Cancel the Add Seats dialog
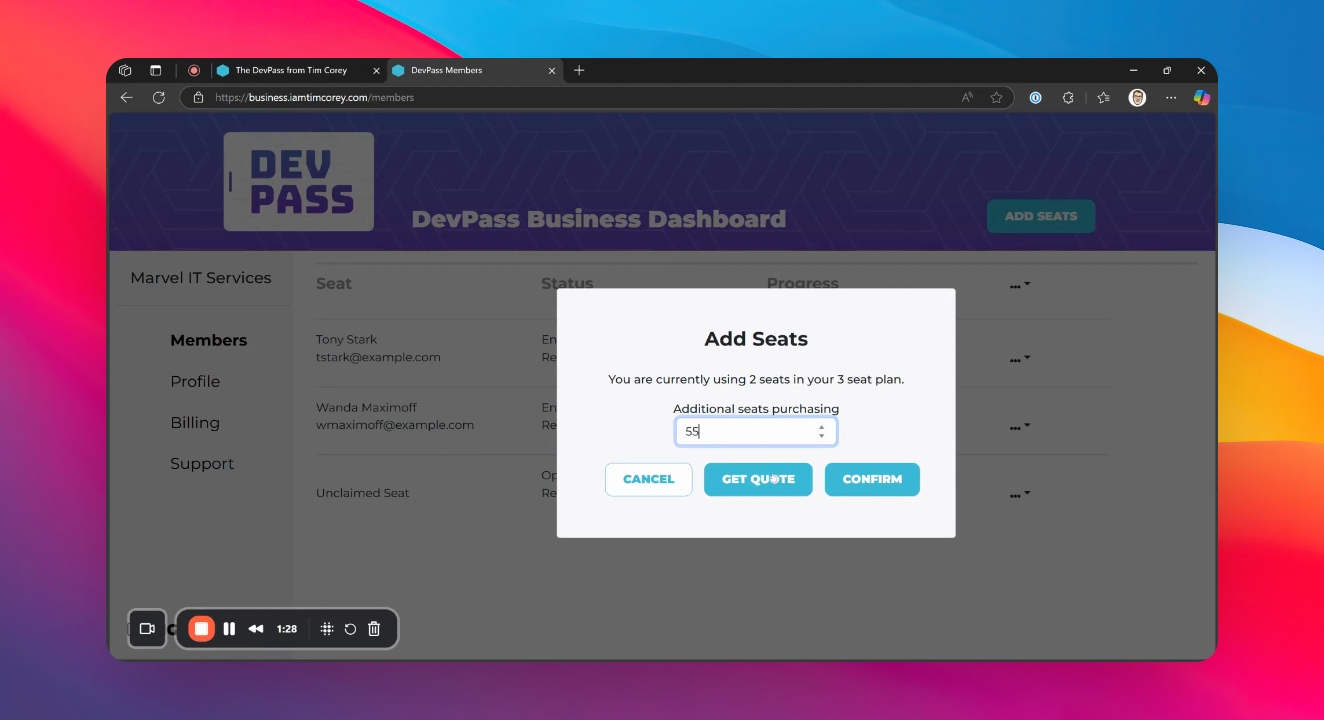This screenshot has height=720, width=1324. [x=649, y=479]
